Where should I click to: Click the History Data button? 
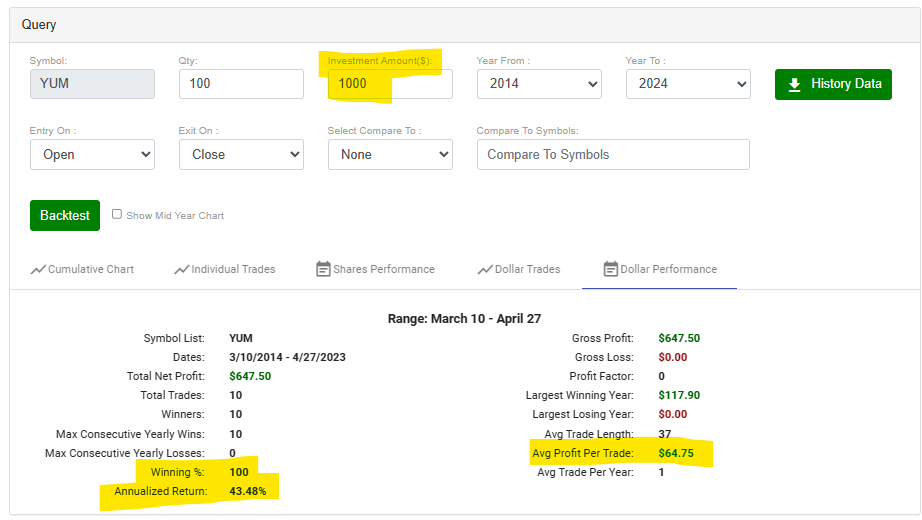pyautogui.click(x=833, y=84)
